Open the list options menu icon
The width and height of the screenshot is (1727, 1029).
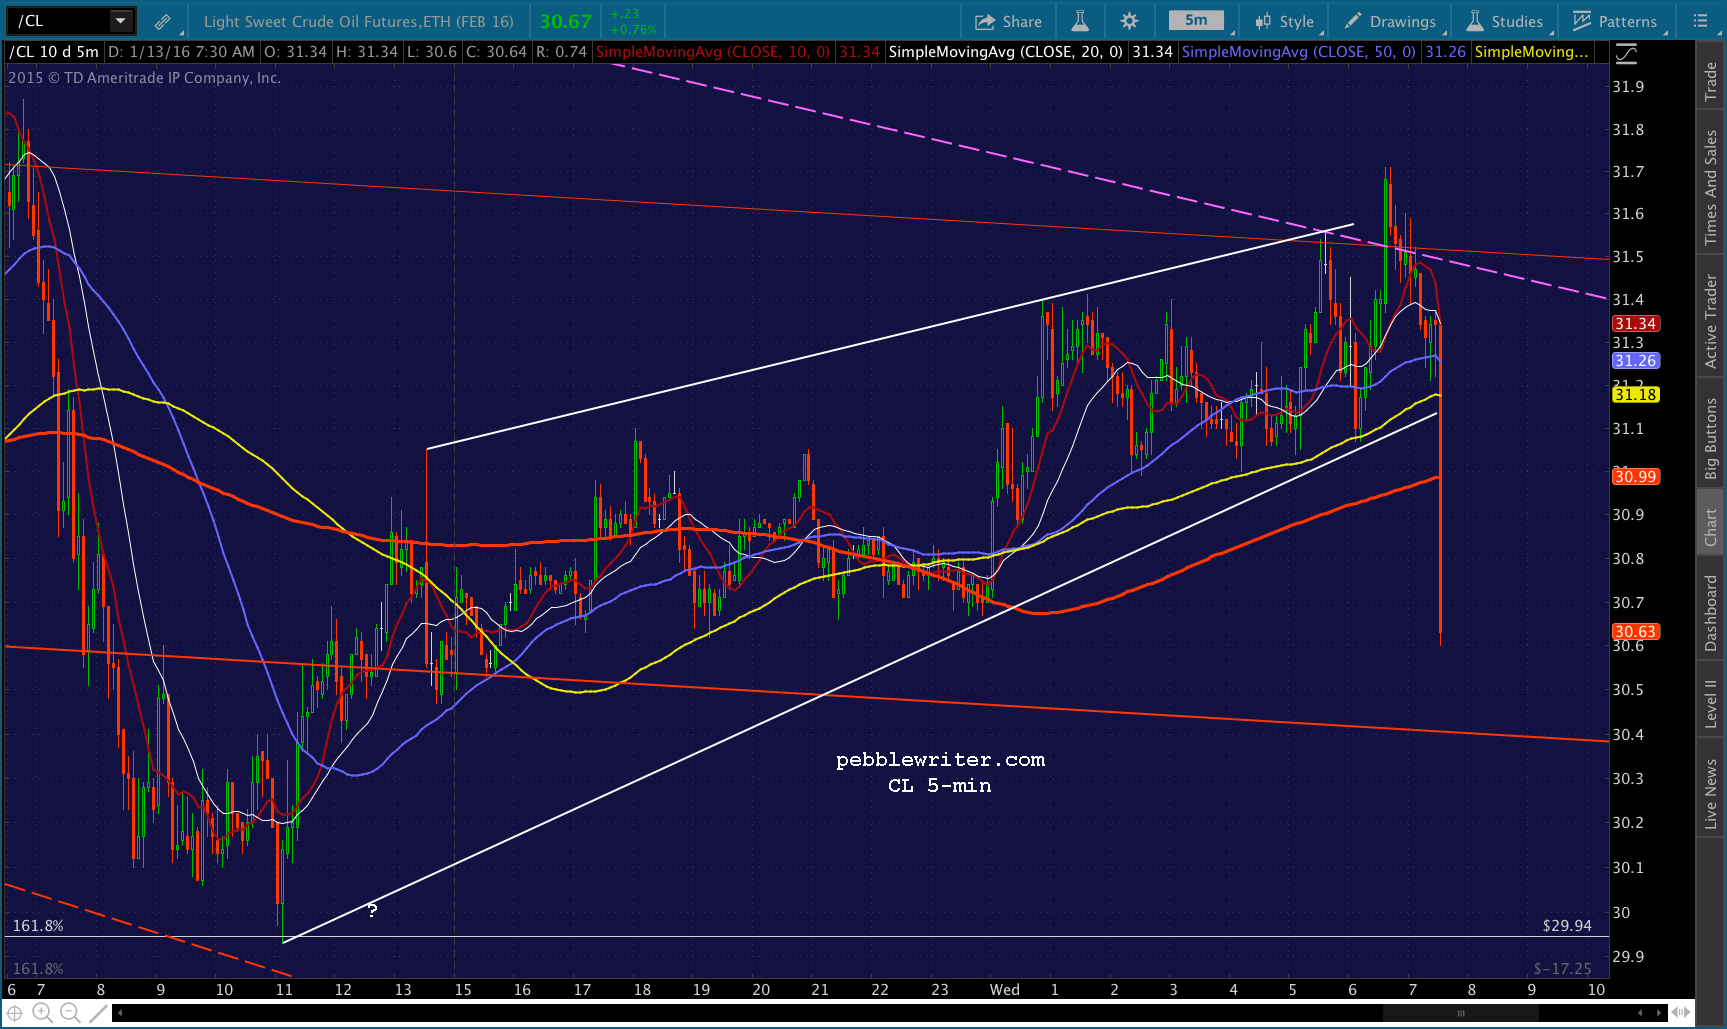click(x=1700, y=21)
